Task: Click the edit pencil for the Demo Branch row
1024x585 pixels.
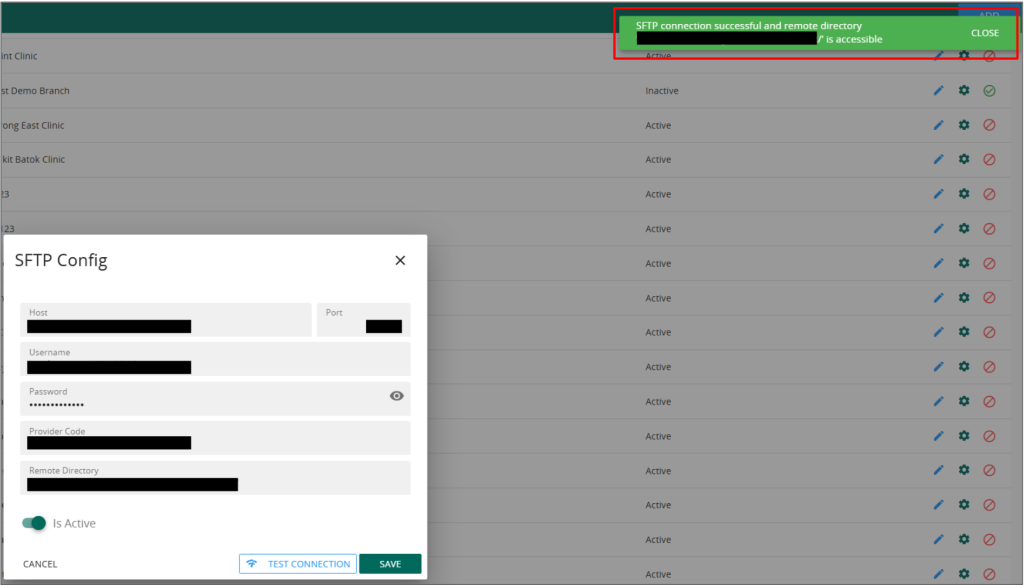Action: (x=938, y=91)
